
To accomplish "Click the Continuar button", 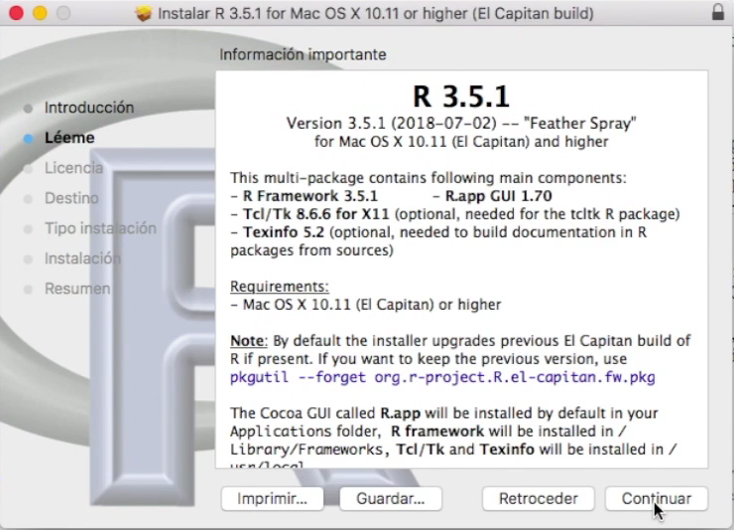I will 656,499.
